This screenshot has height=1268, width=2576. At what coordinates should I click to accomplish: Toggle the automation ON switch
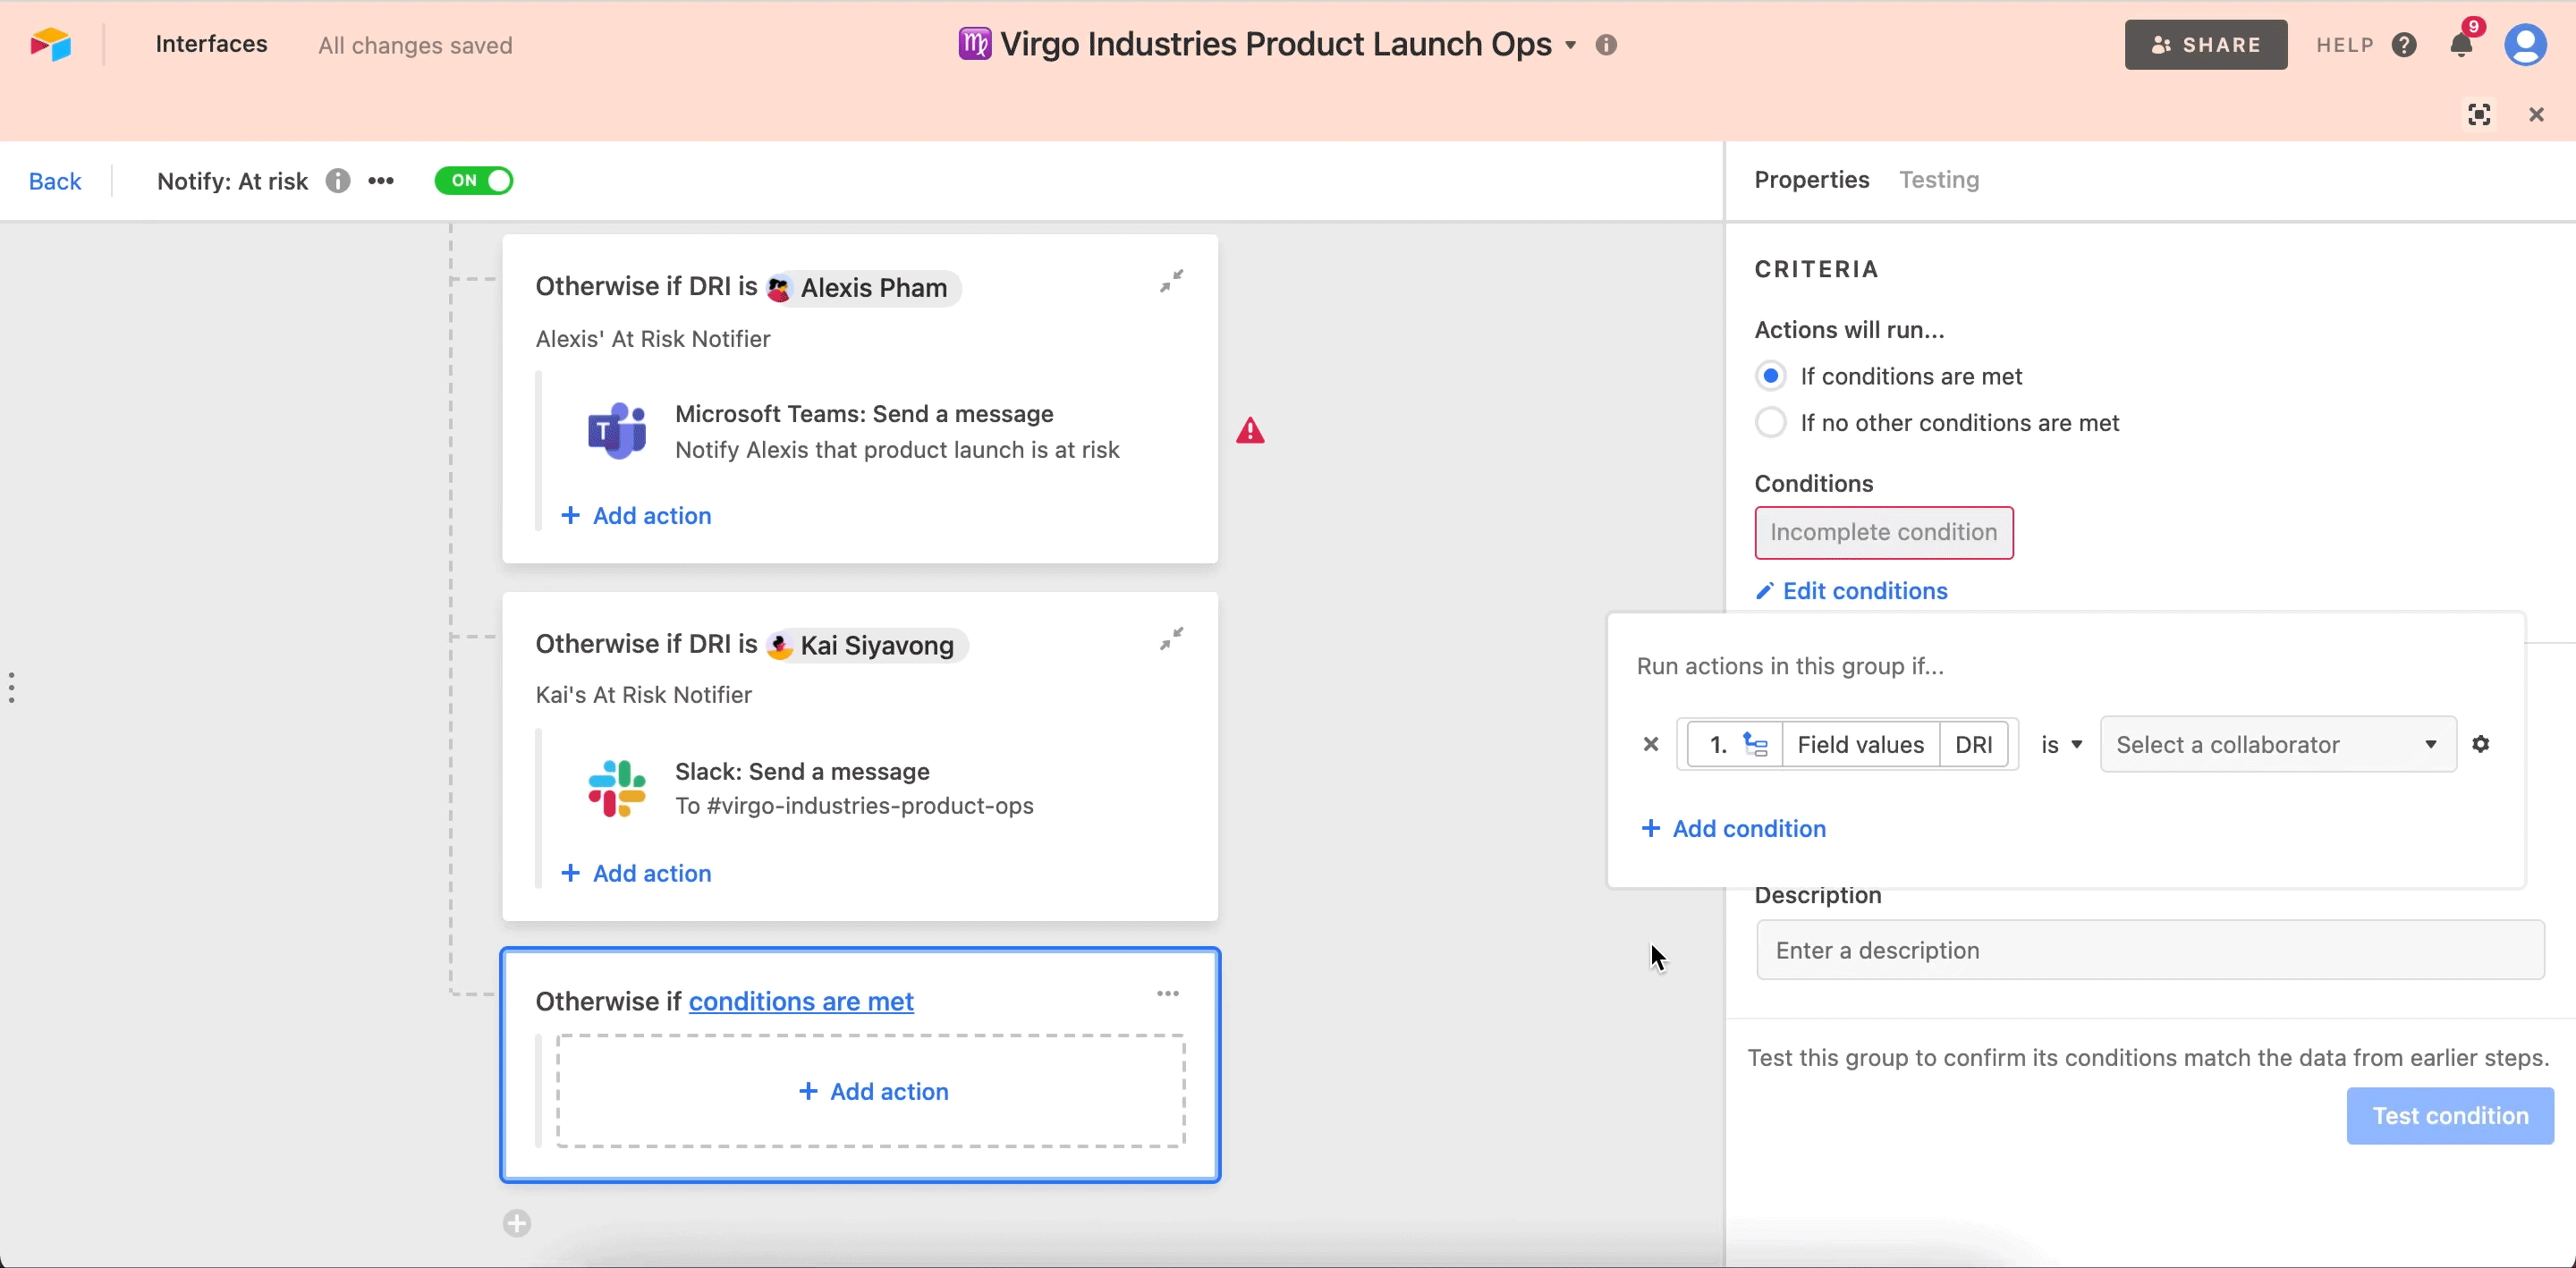(x=473, y=181)
